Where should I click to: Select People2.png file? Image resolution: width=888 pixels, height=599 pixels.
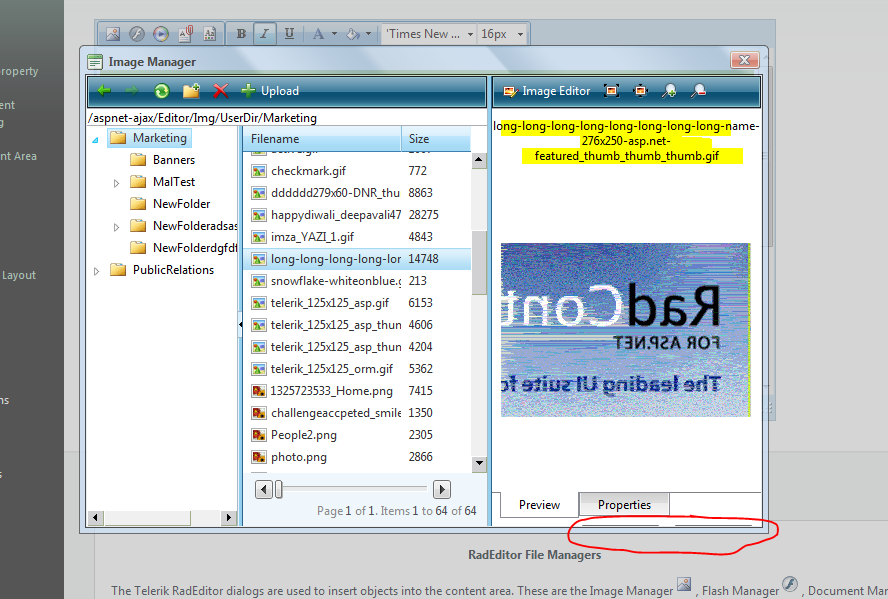pyautogui.click(x=357, y=435)
